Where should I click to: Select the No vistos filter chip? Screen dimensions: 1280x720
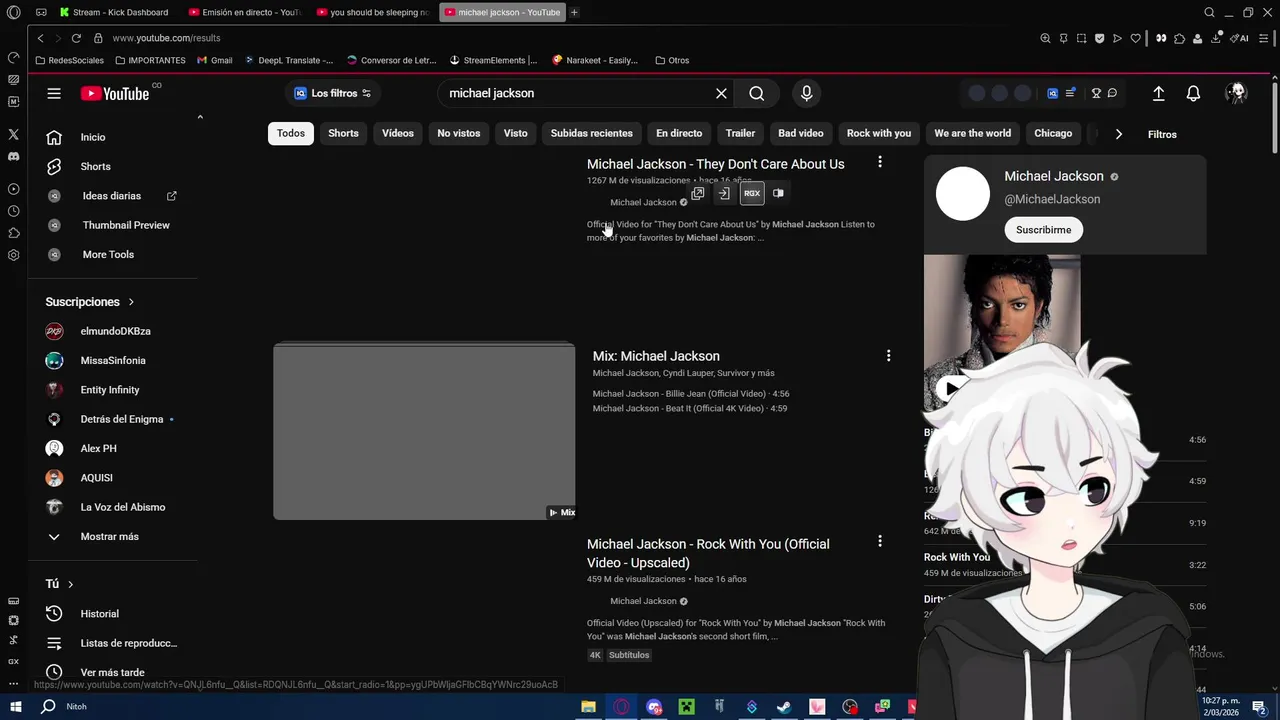[x=459, y=134]
